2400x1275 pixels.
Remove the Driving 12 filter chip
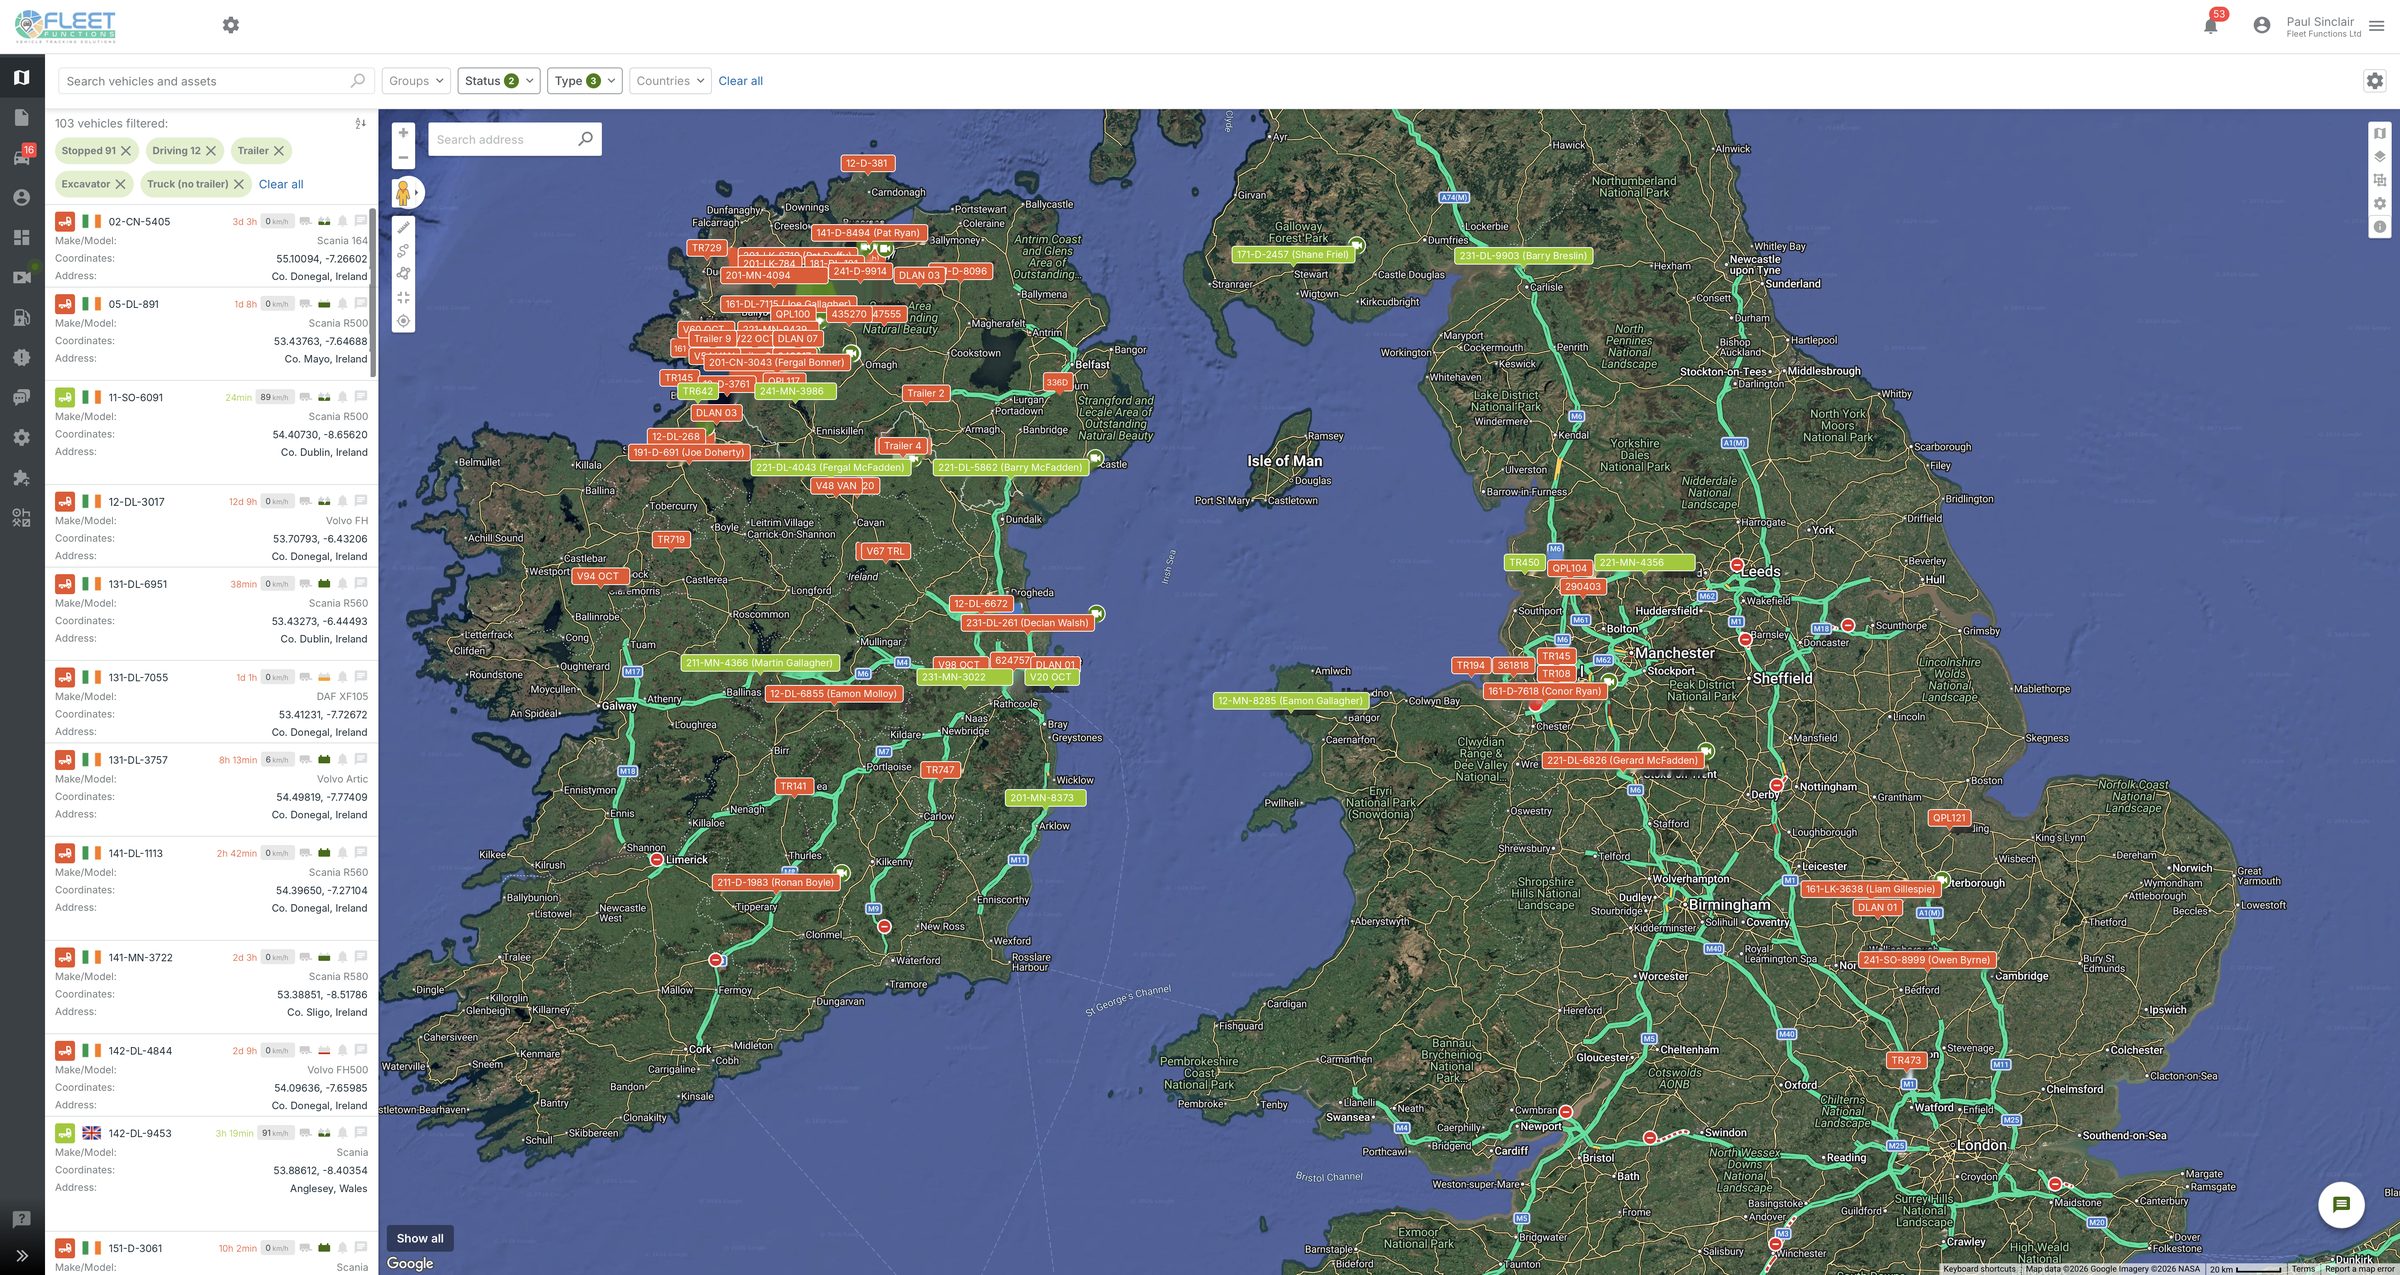pos(211,151)
